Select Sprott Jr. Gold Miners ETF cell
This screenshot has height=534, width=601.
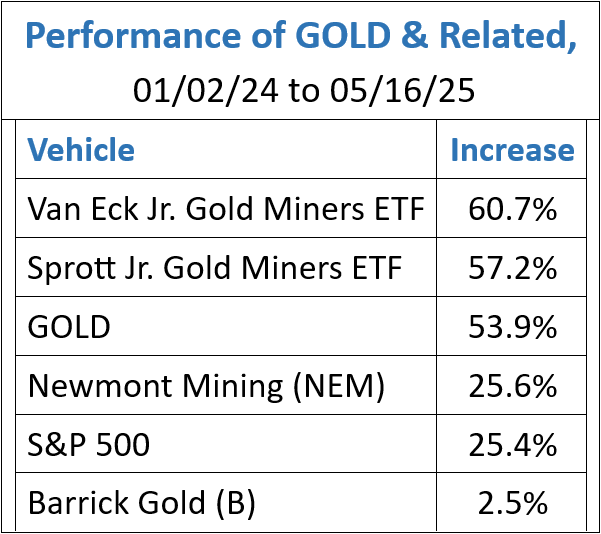coord(215,267)
